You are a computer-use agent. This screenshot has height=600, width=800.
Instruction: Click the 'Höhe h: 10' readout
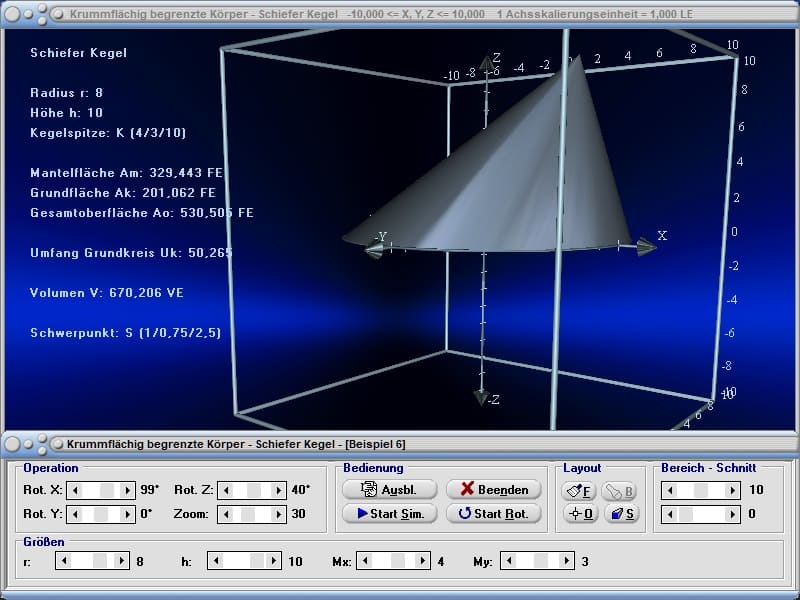(x=66, y=112)
